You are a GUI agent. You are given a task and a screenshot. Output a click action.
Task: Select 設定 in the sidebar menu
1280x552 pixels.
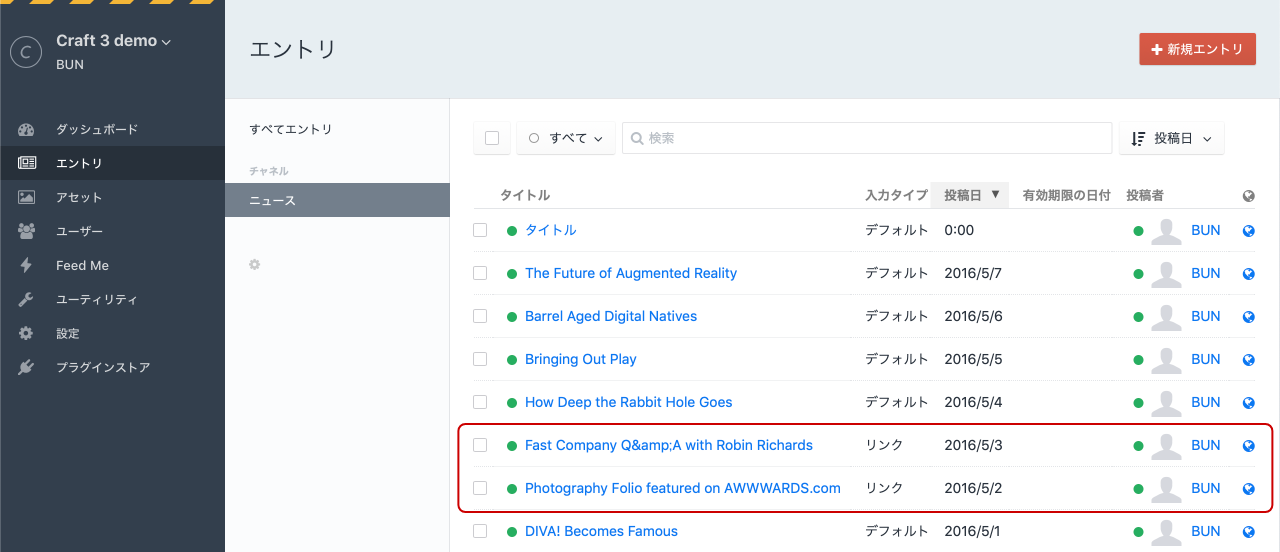click(68, 334)
